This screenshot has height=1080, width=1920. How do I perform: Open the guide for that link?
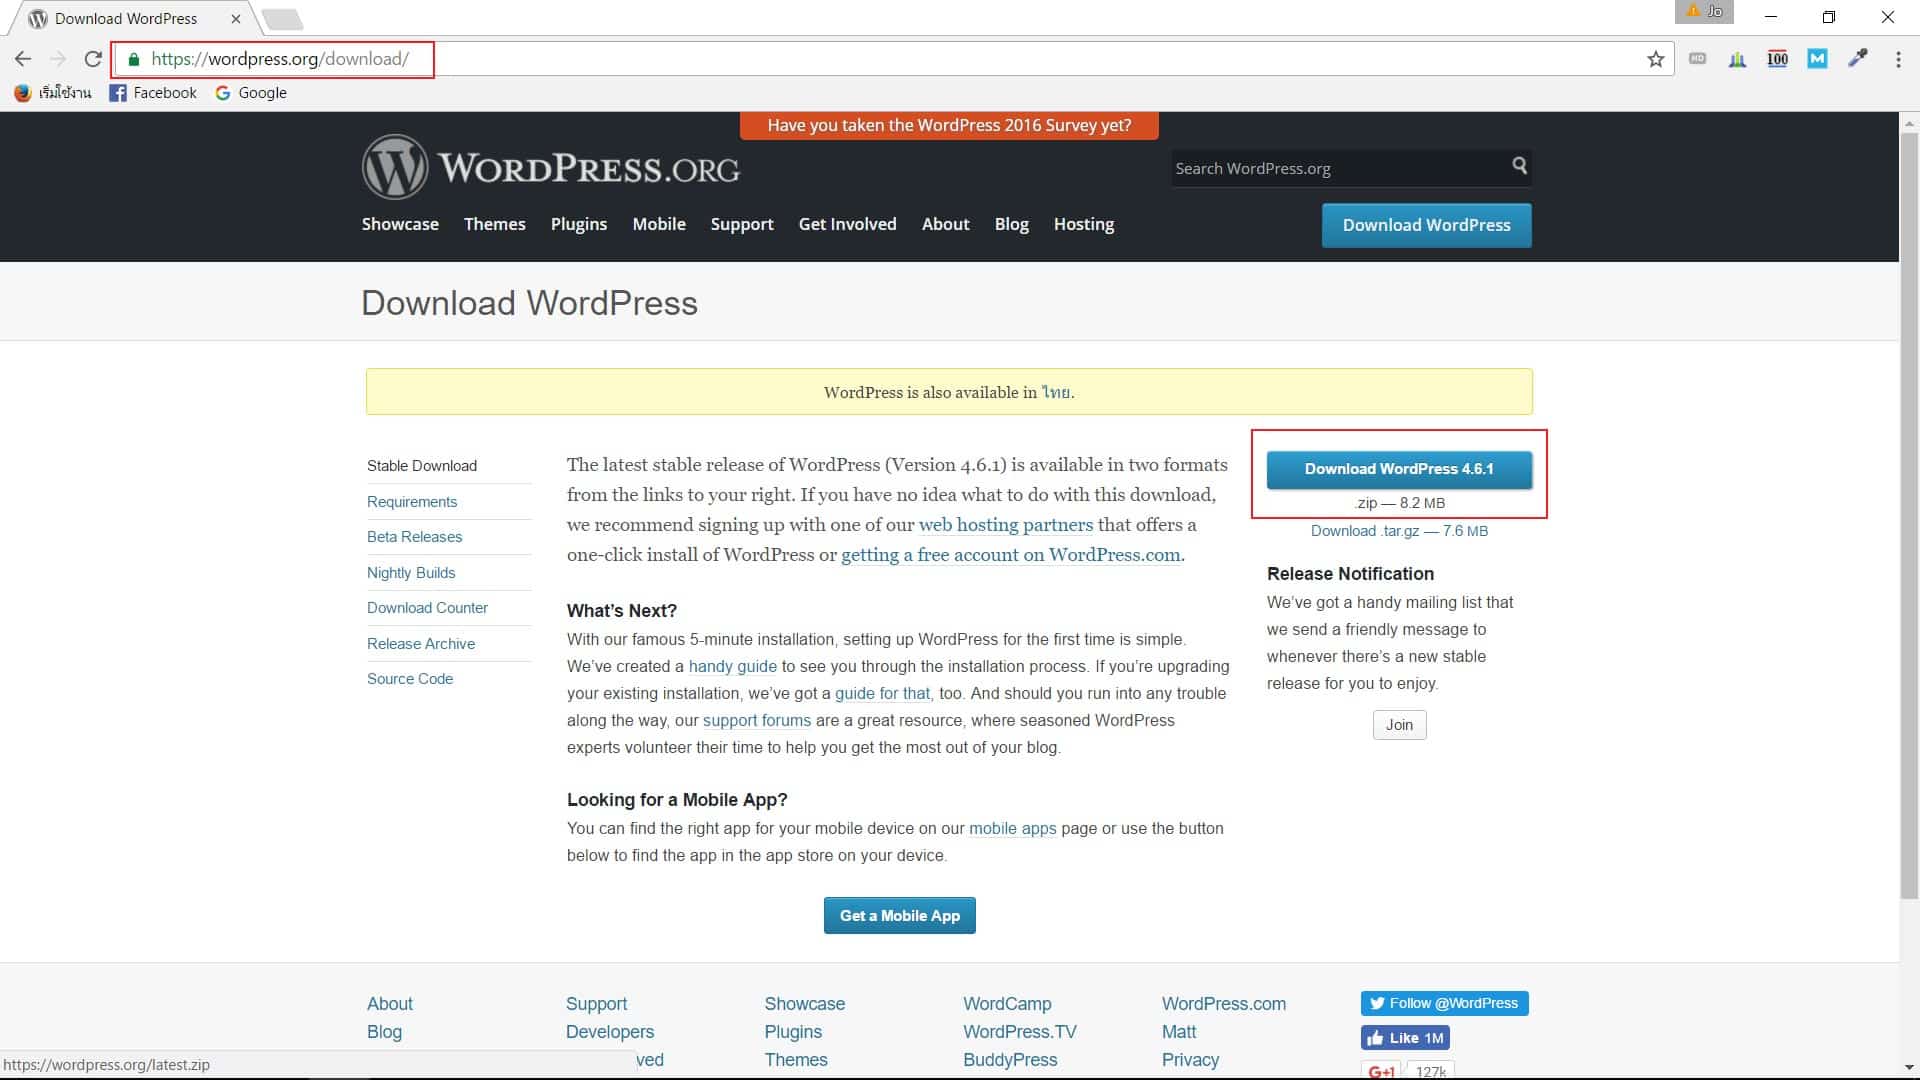[x=882, y=694]
